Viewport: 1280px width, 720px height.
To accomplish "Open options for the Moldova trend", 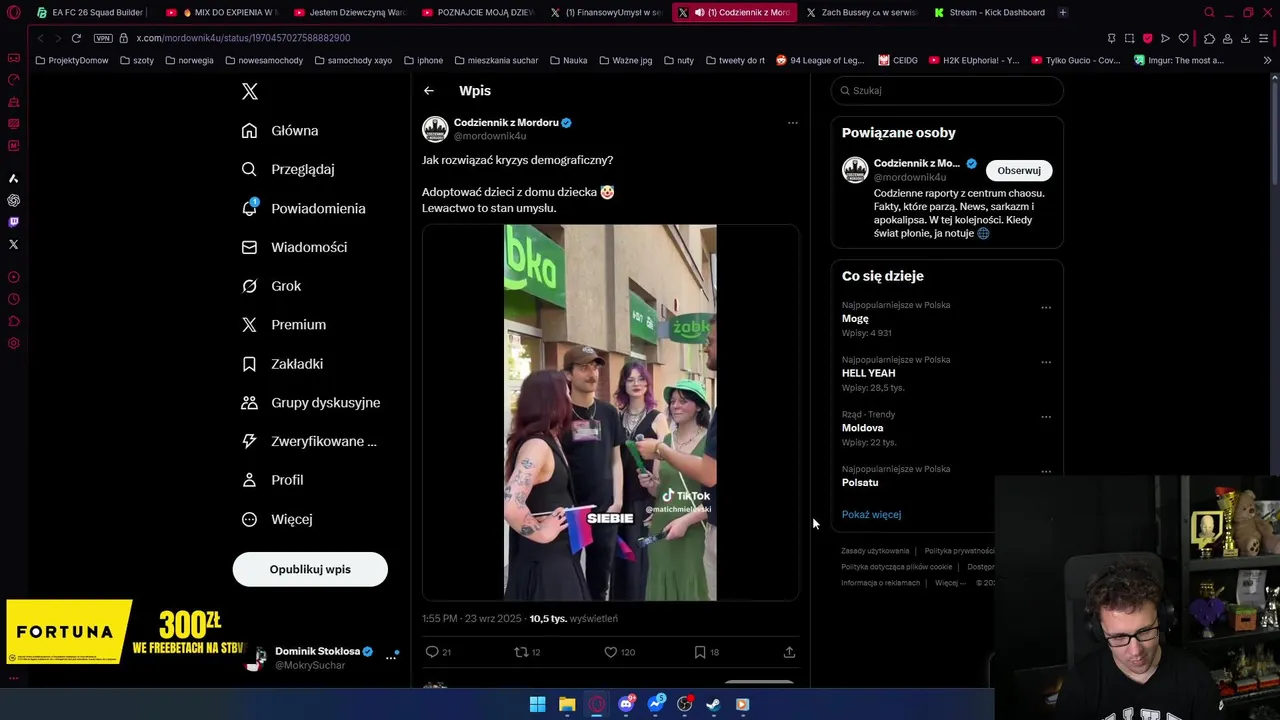I will (1046, 416).
